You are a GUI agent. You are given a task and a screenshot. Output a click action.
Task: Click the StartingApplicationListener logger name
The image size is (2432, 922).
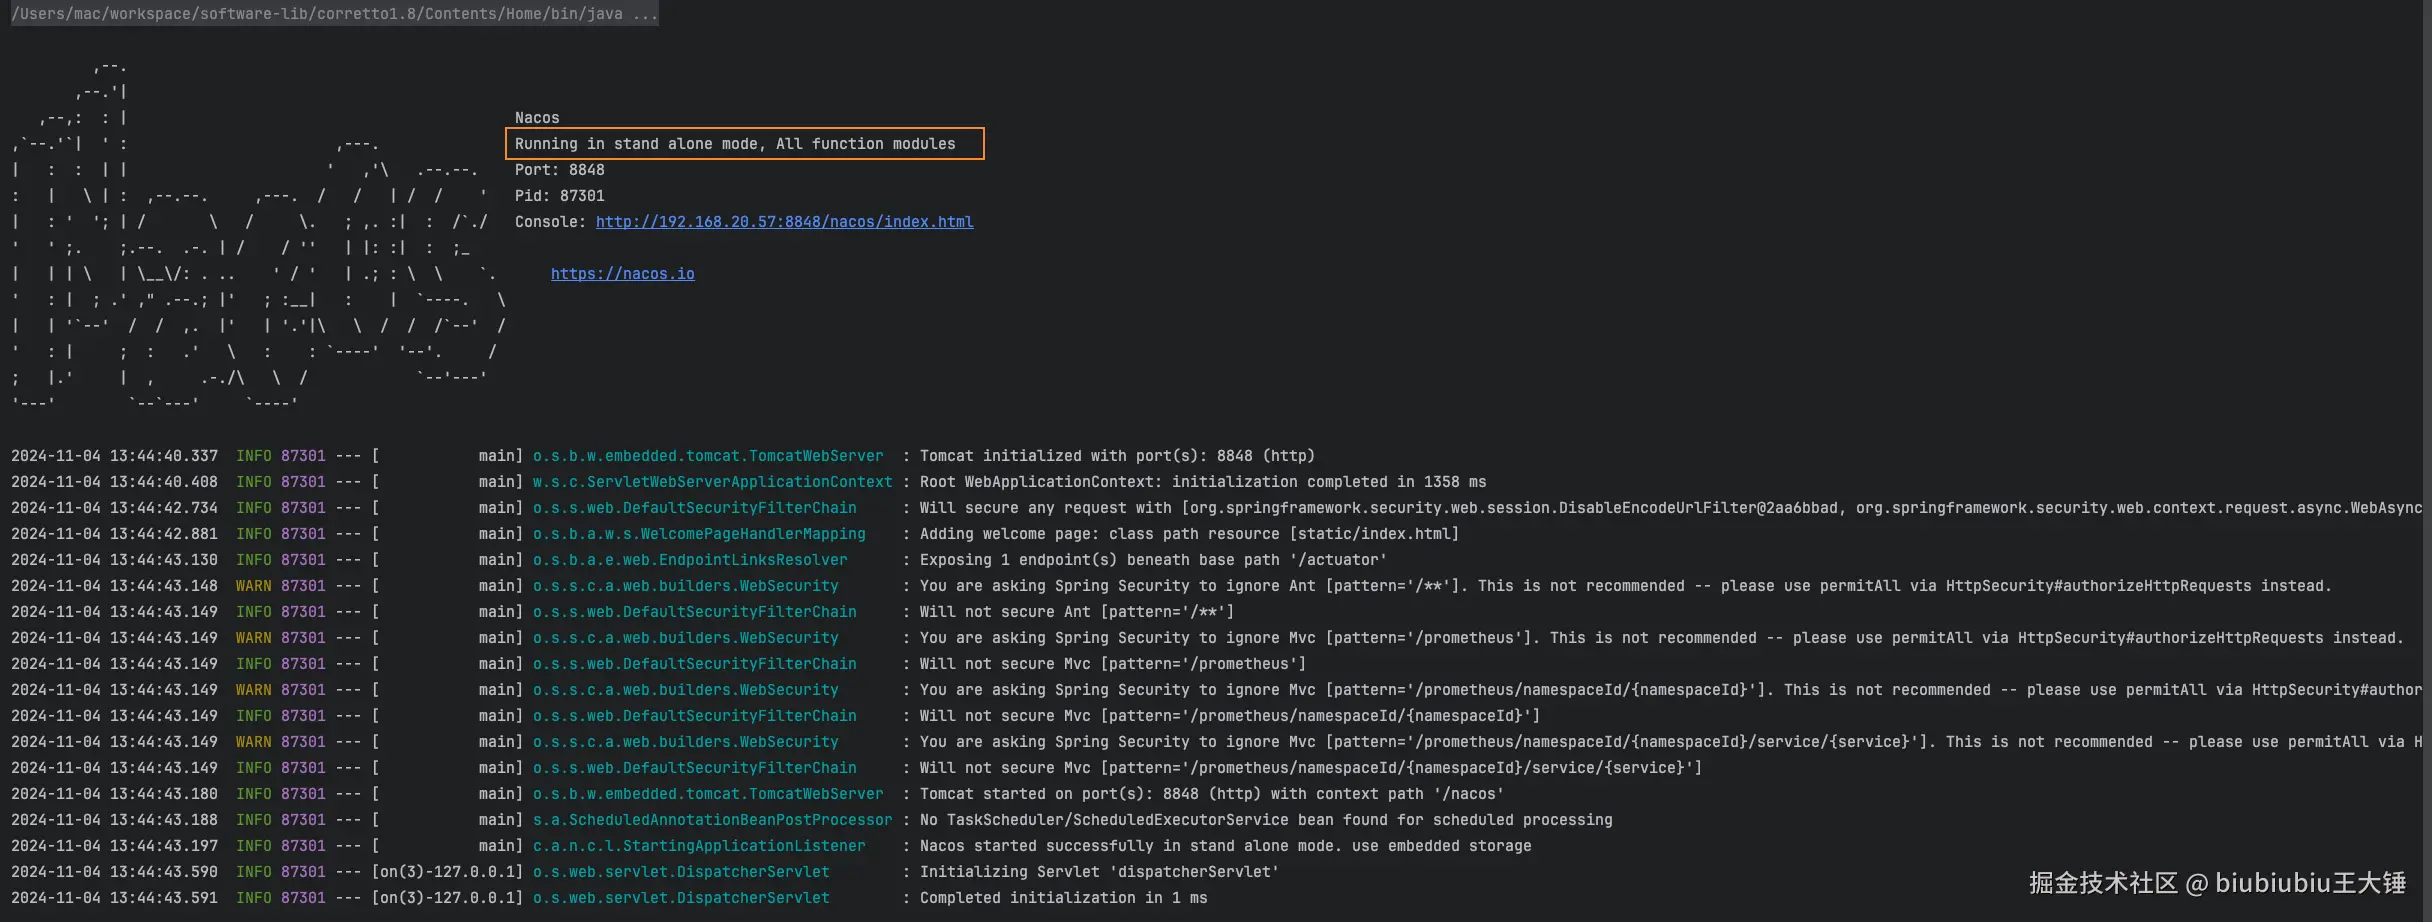[x=699, y=846]
